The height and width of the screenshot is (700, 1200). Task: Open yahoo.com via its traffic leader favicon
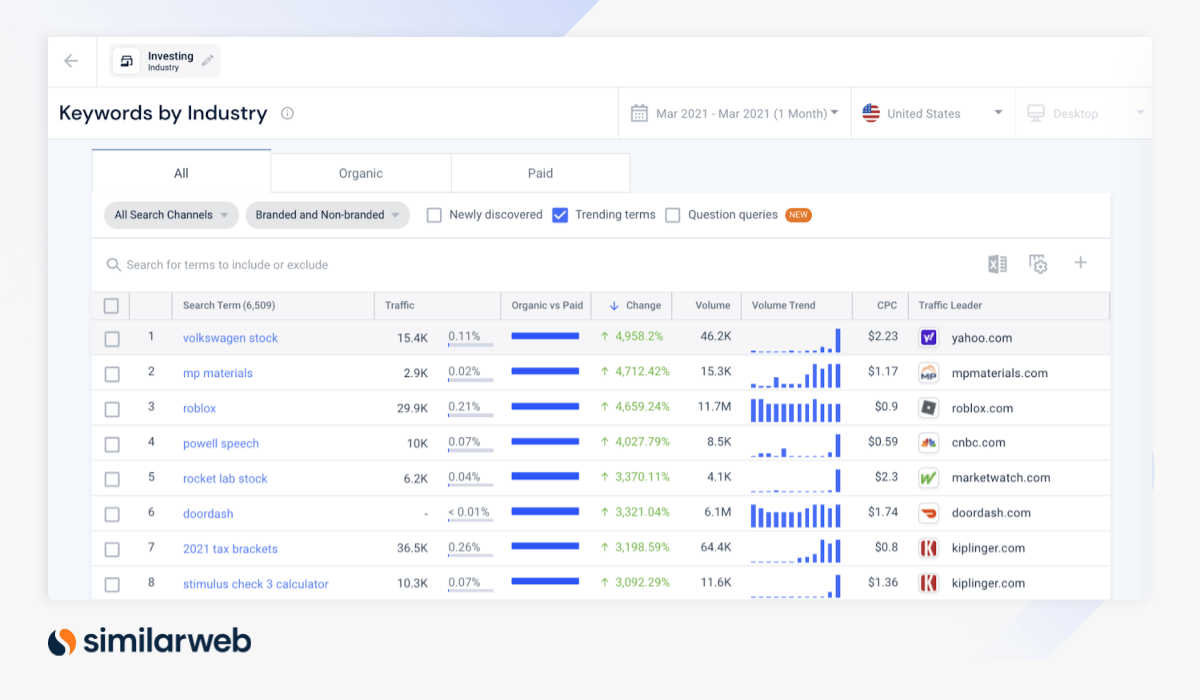(928, 338)
